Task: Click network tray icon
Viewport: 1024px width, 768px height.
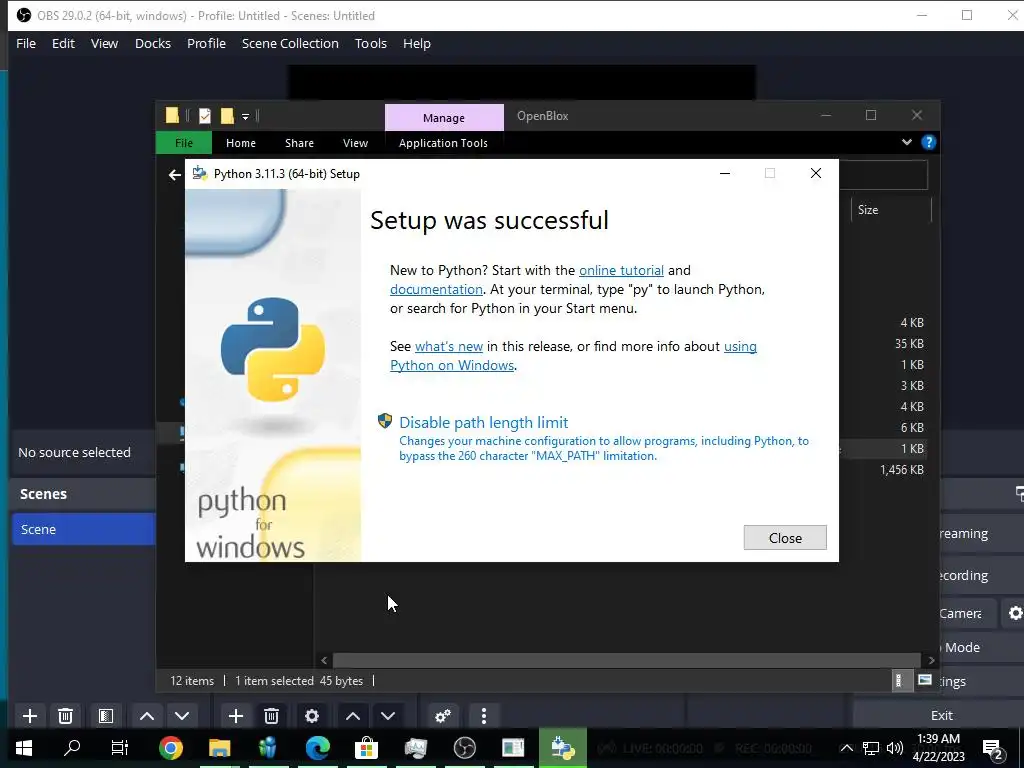Action: click(x=871, y=748)
